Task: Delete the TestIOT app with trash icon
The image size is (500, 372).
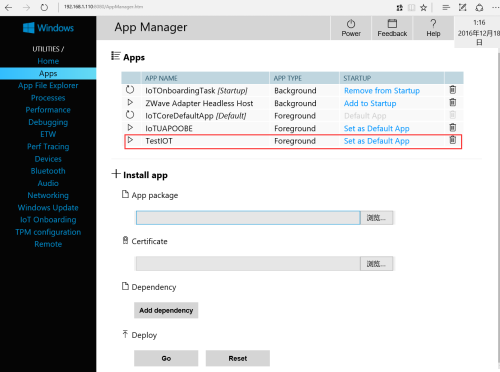Action: point(452,140)
